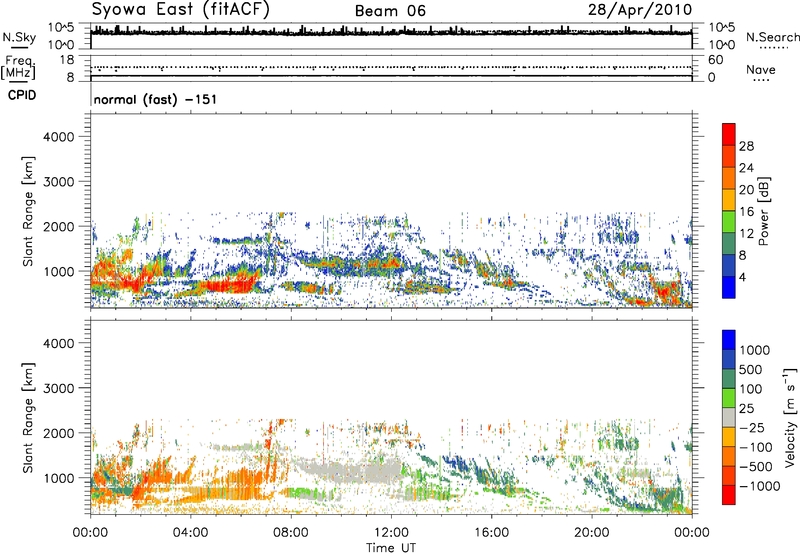Select the 'Beam 06' header label
800x554 pixels.
tap(390, 11)
